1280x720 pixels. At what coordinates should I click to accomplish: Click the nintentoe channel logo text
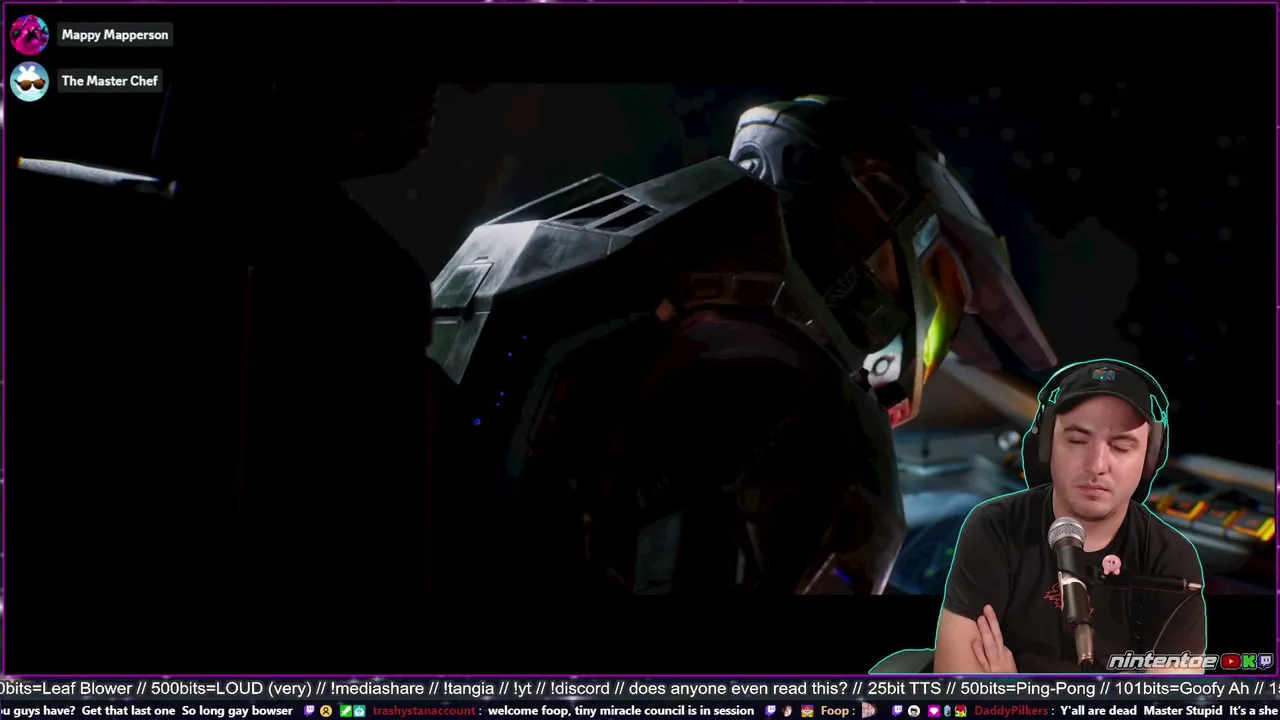coord(1163,661)
